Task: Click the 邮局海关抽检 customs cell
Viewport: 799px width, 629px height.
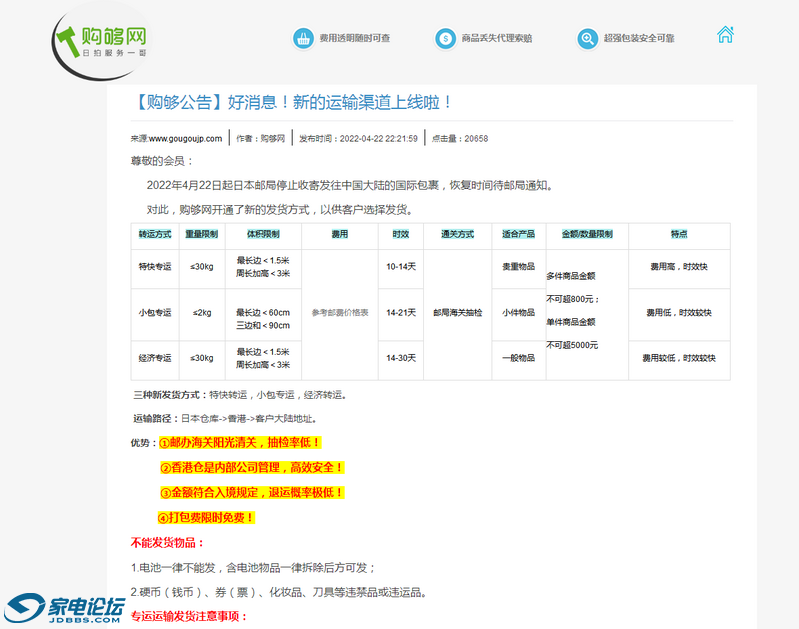Action: [458, 313]
